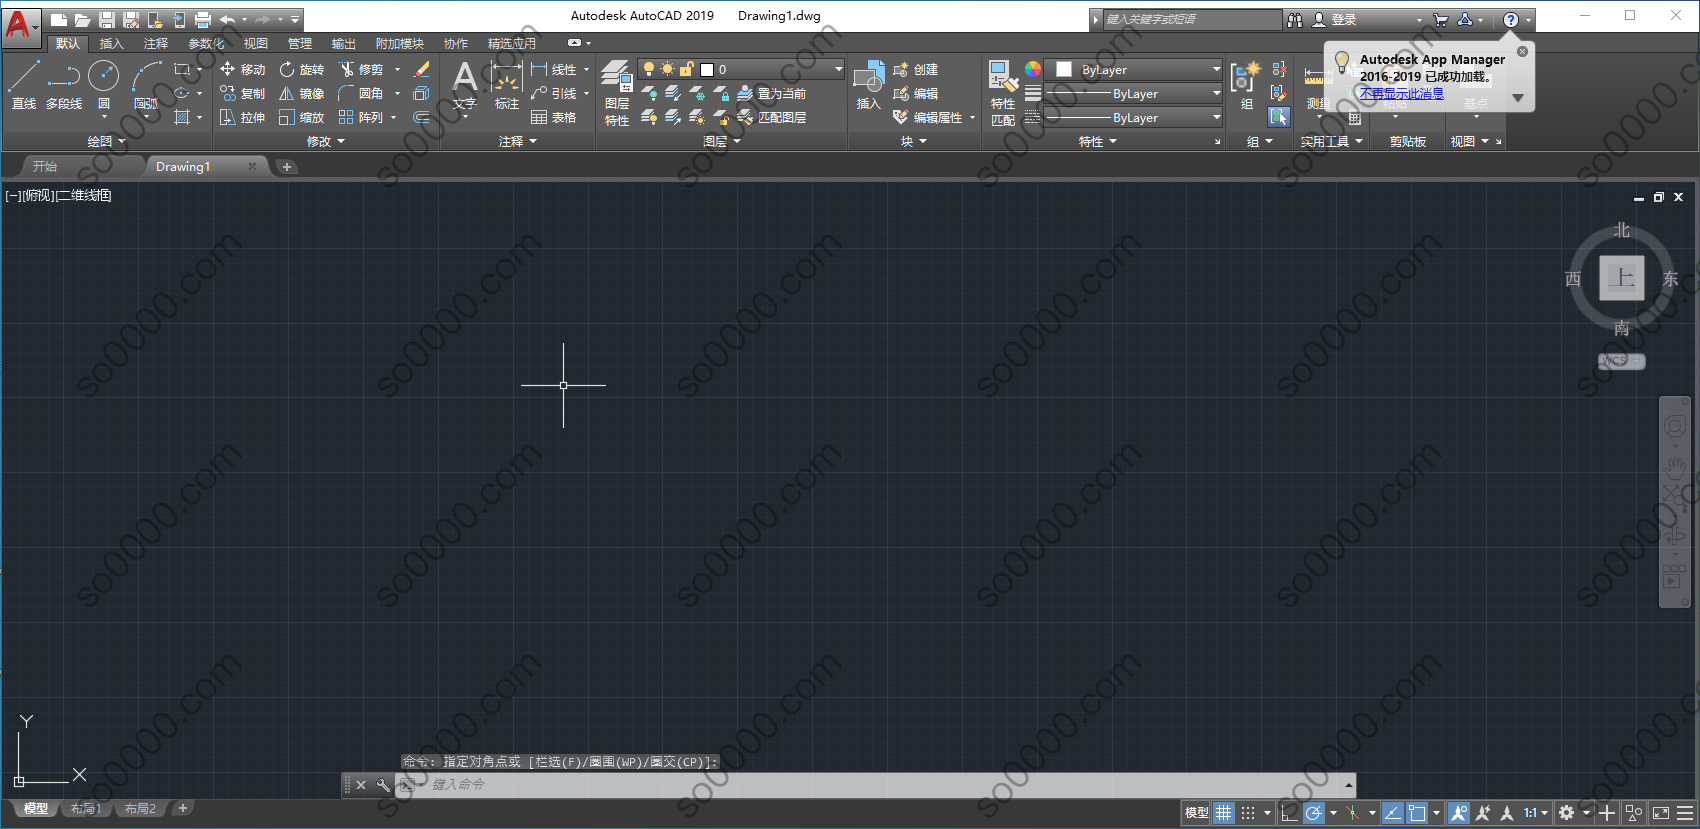Click the 置为当前 (Make Current) layer button
Screen dimensions: 1700x829
click(771, 93)
